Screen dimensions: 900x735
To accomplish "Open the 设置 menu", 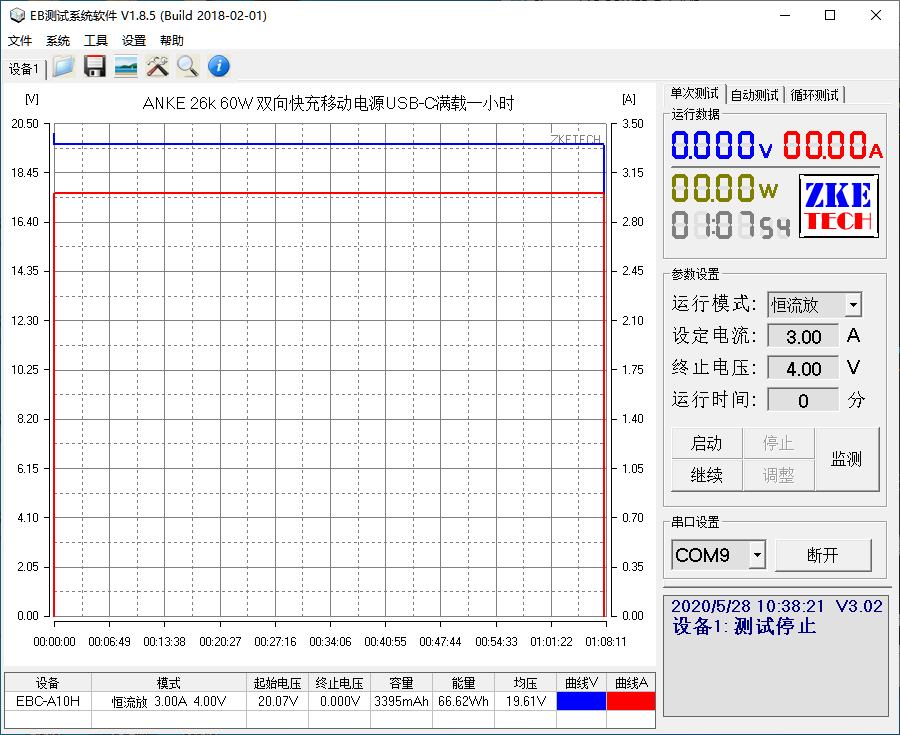I will coord(134,41).
